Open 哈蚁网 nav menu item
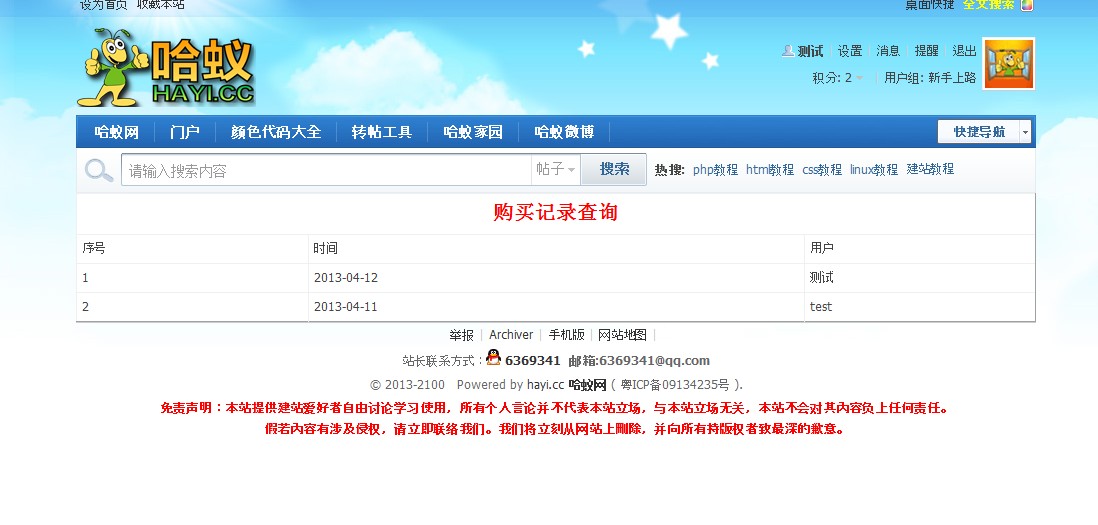1098x525 pixels. (117, 132)
